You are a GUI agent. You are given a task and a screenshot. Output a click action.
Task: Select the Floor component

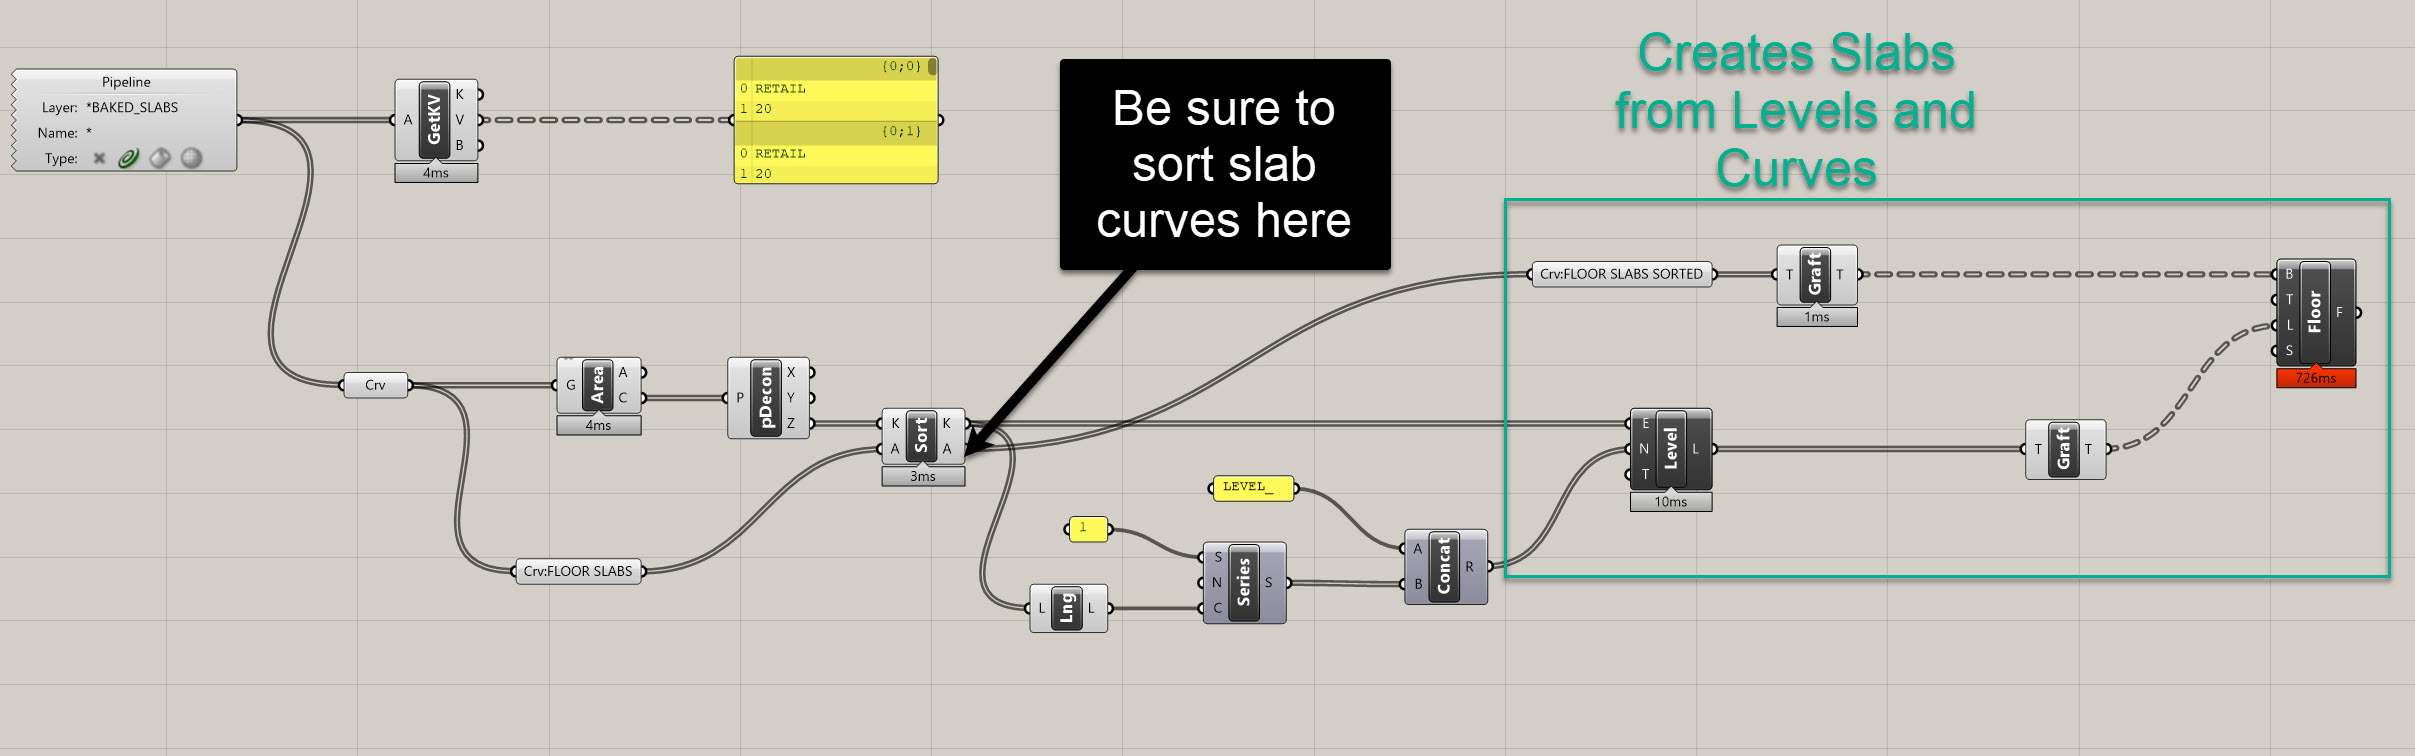point(2314,313)
